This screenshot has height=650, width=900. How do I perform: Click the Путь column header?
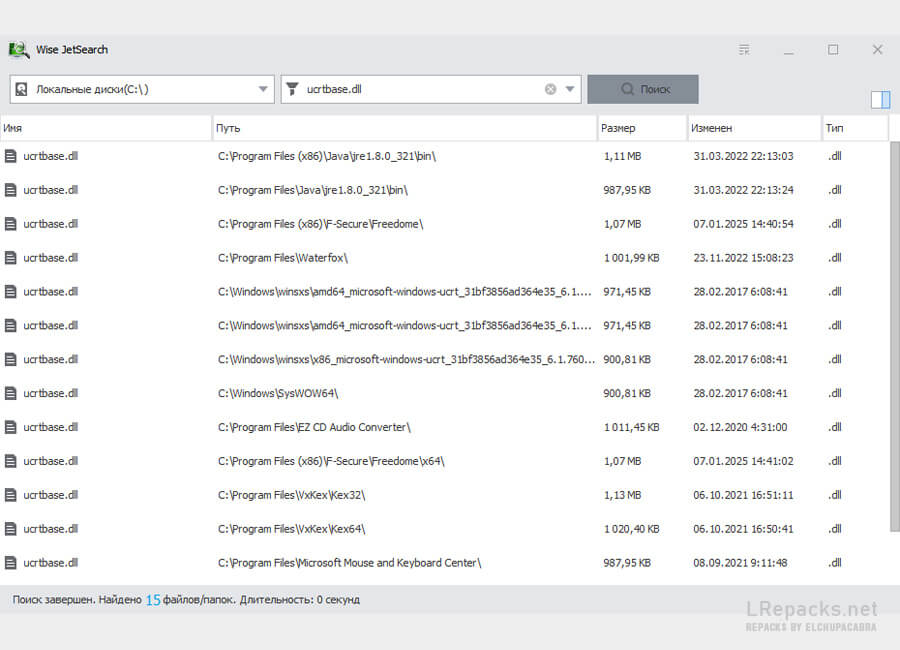404,128
